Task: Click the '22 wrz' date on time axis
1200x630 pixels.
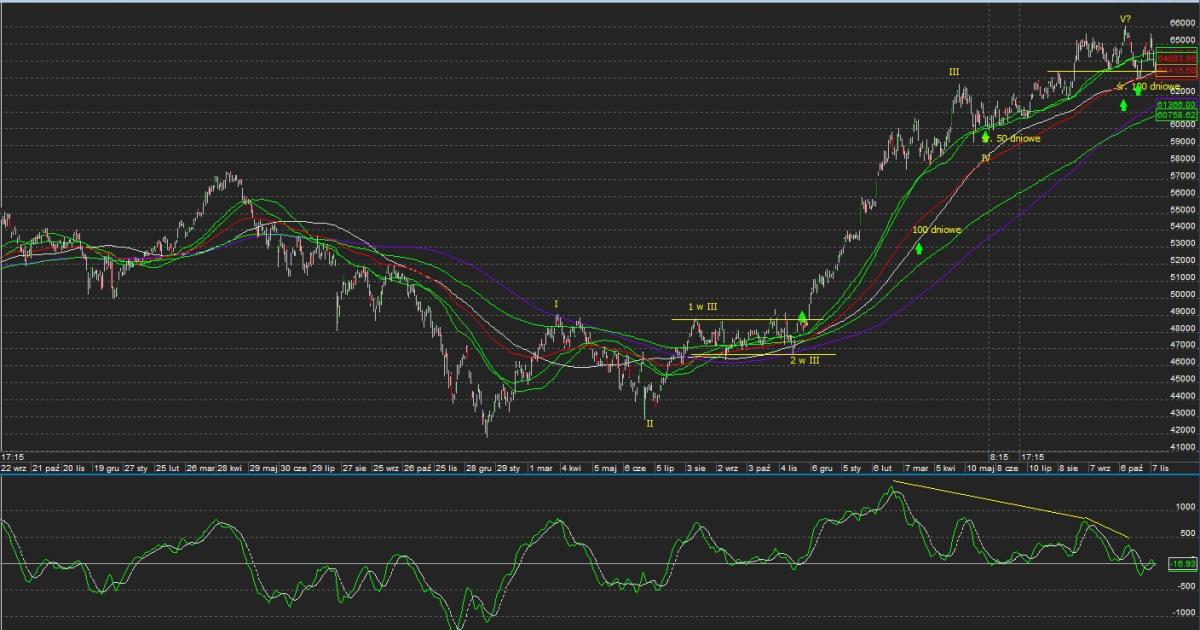Action: click(14, 467)
